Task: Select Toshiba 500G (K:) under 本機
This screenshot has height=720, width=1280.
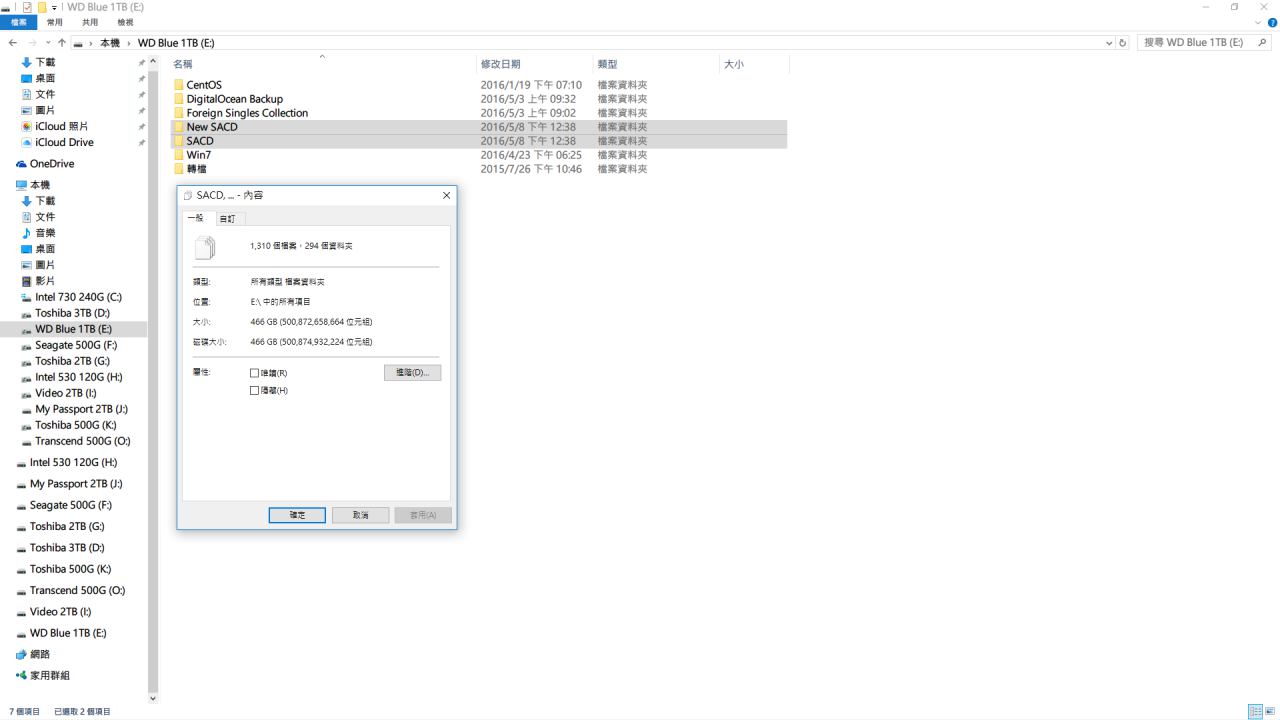Action: point(75,425)
